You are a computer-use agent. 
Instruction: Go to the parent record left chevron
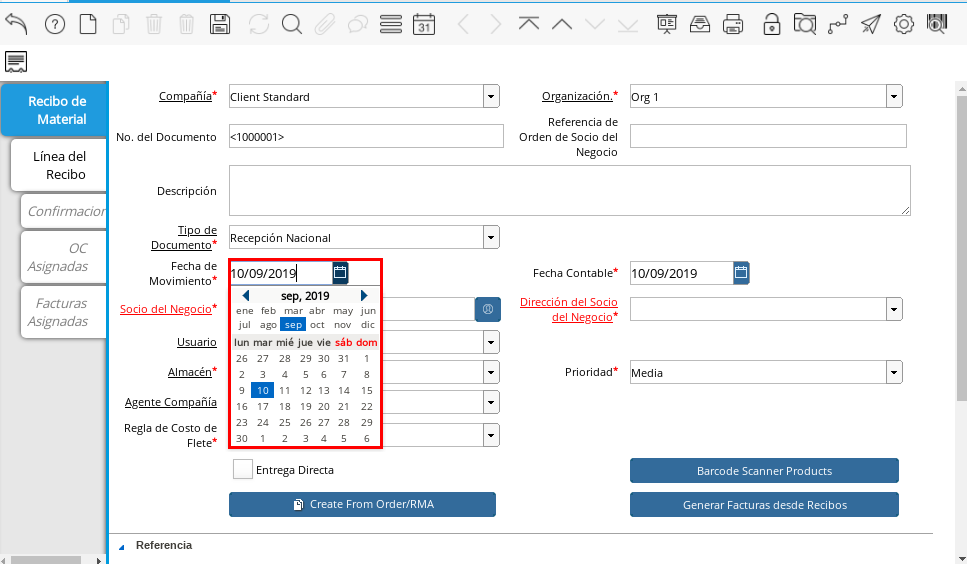463,25
